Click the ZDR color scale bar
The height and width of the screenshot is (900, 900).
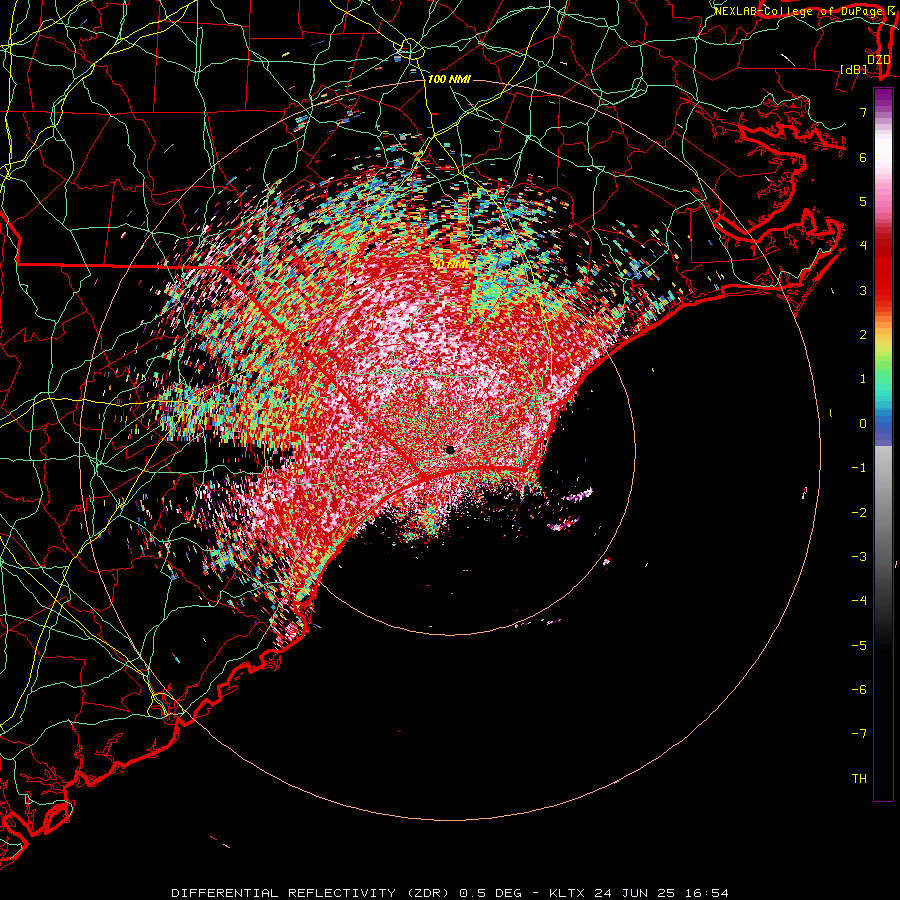[883, 444]
